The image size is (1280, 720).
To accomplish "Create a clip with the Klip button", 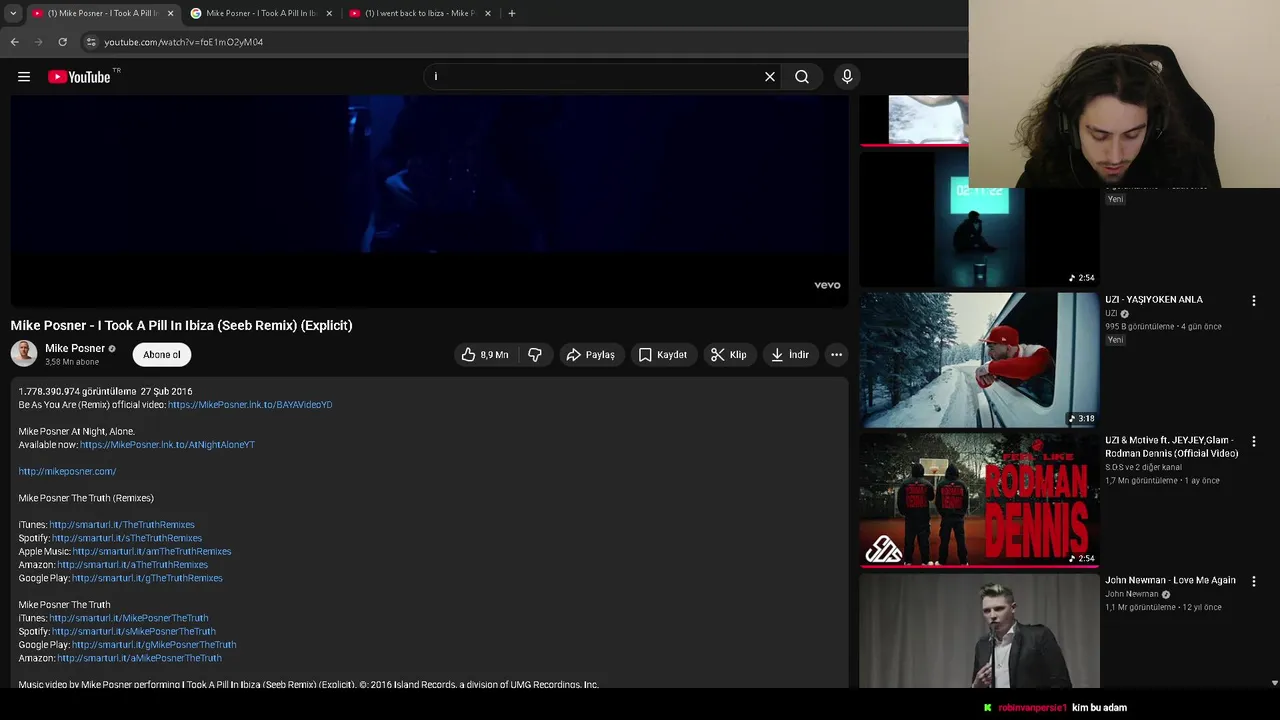I will pos(729,355).
